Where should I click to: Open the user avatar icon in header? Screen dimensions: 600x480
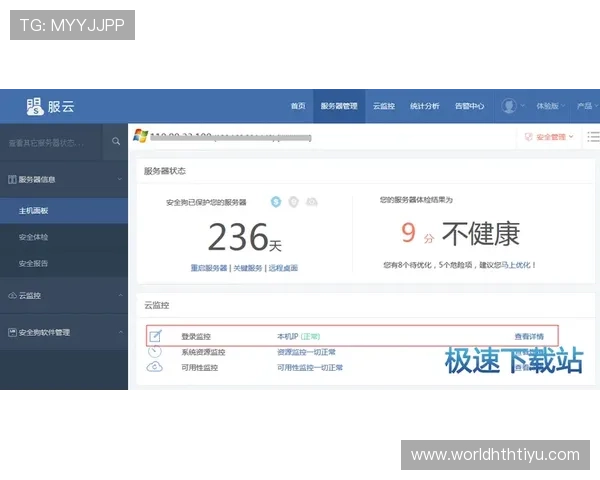pyautogui.click(x=509, y=106)
